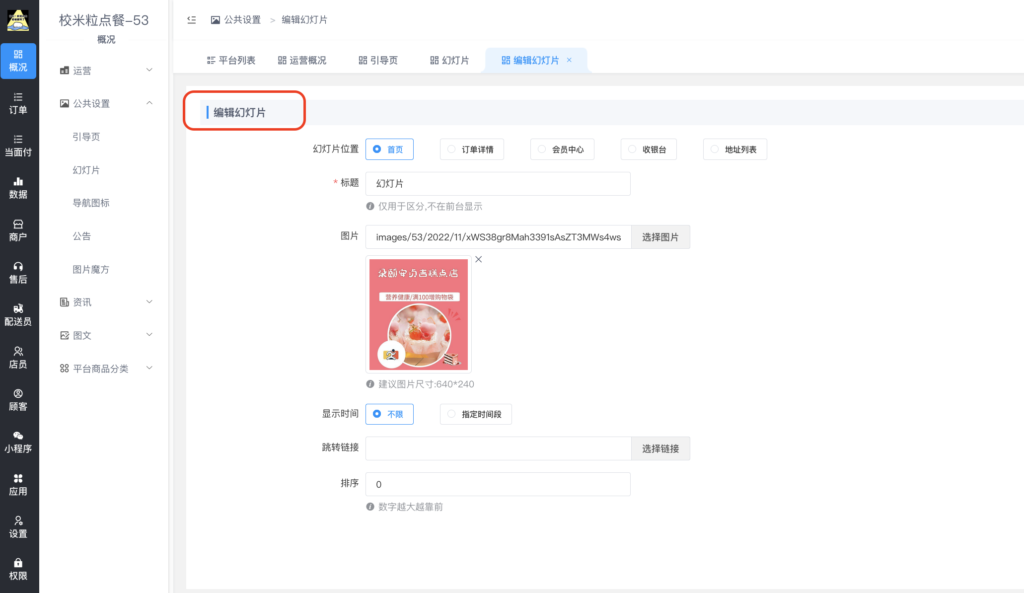
Task: Click the 选择图片 button
Action: tap(663, 237)
